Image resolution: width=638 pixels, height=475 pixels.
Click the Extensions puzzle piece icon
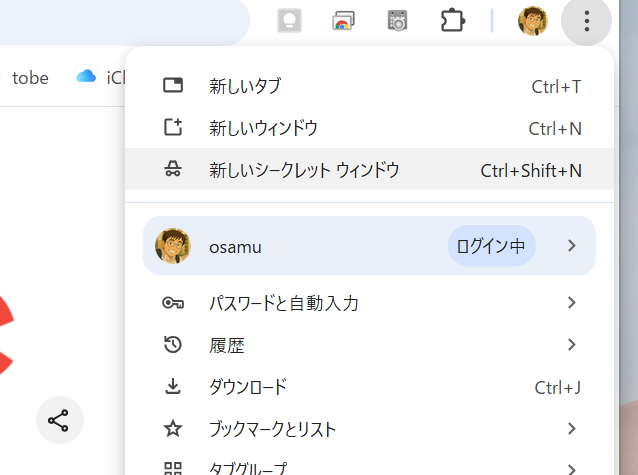(453, 21)
